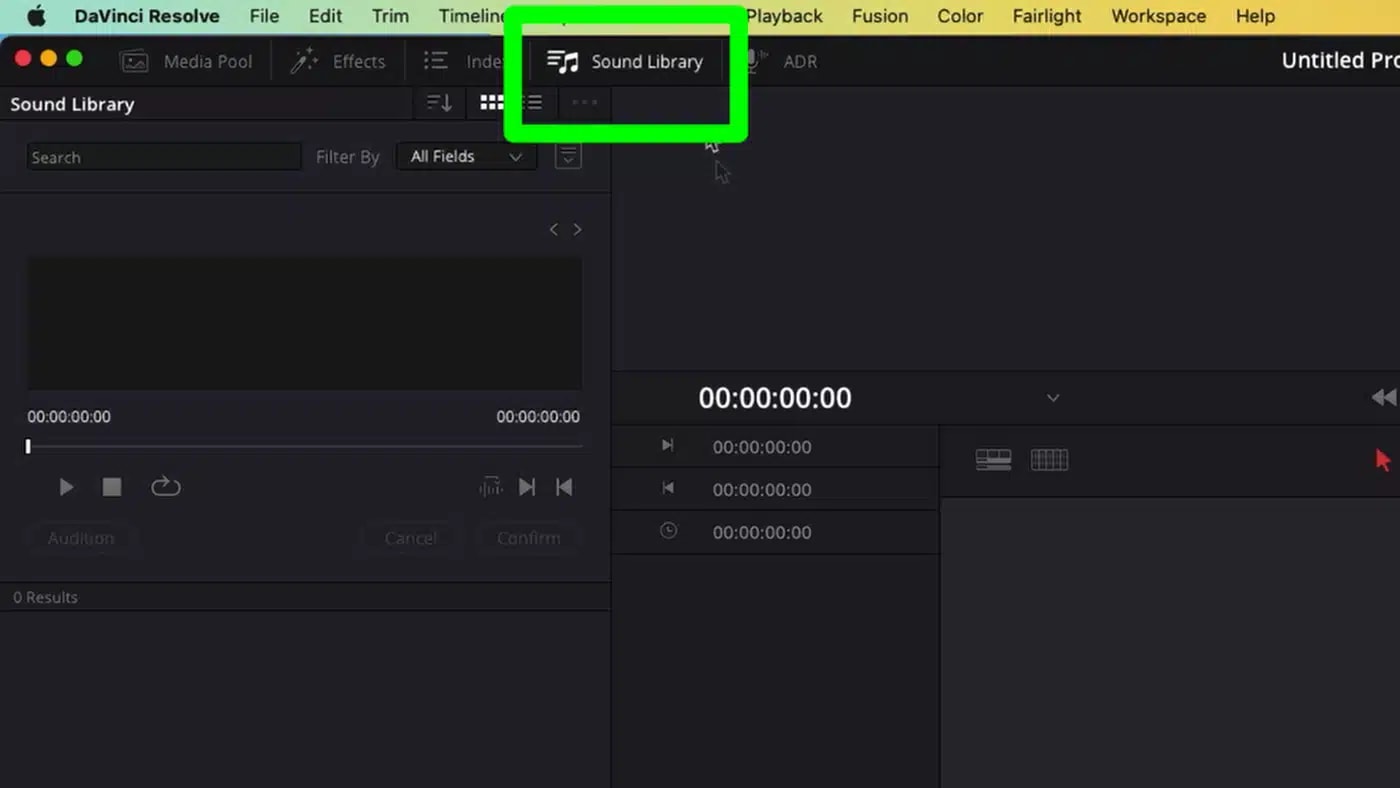Viewport: 1400px width, 788px height.
Task: Click the Play button in Sound Library preview
Action: coord(66,487)
